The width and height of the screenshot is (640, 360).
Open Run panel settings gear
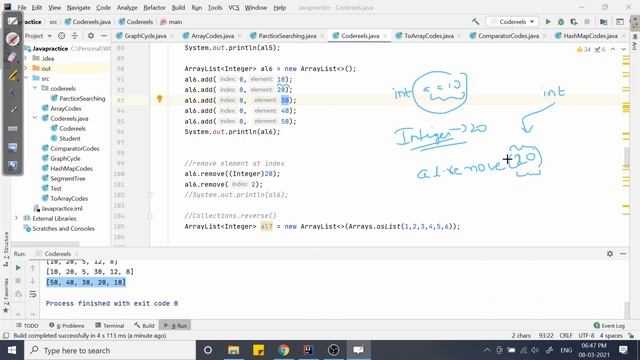click(610, 253)
